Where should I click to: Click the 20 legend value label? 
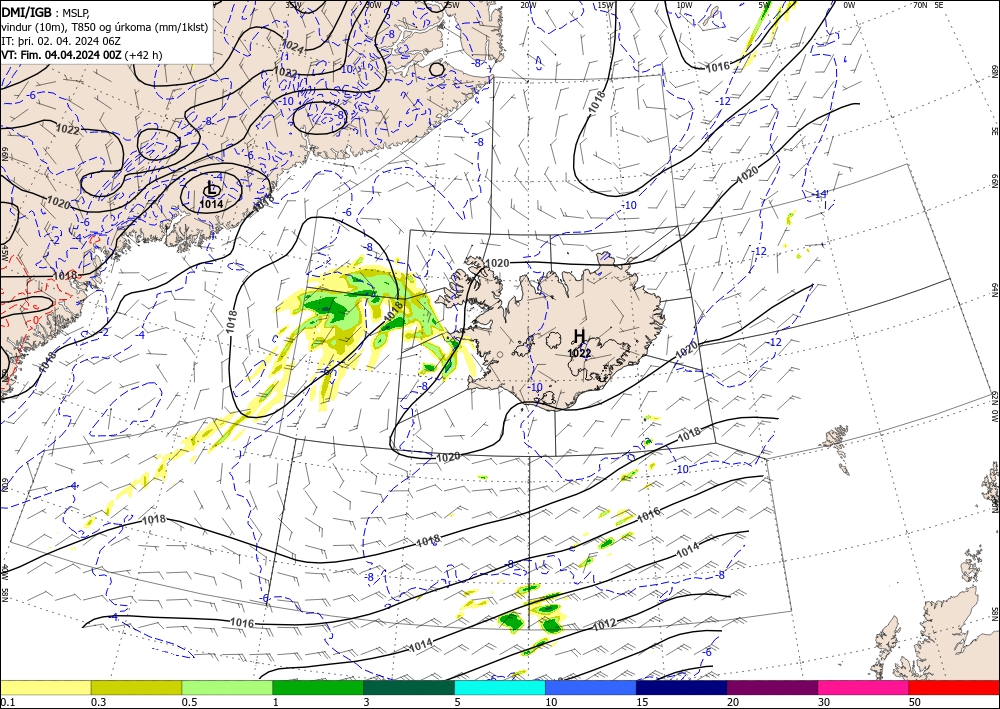click(x=733, y=702)
